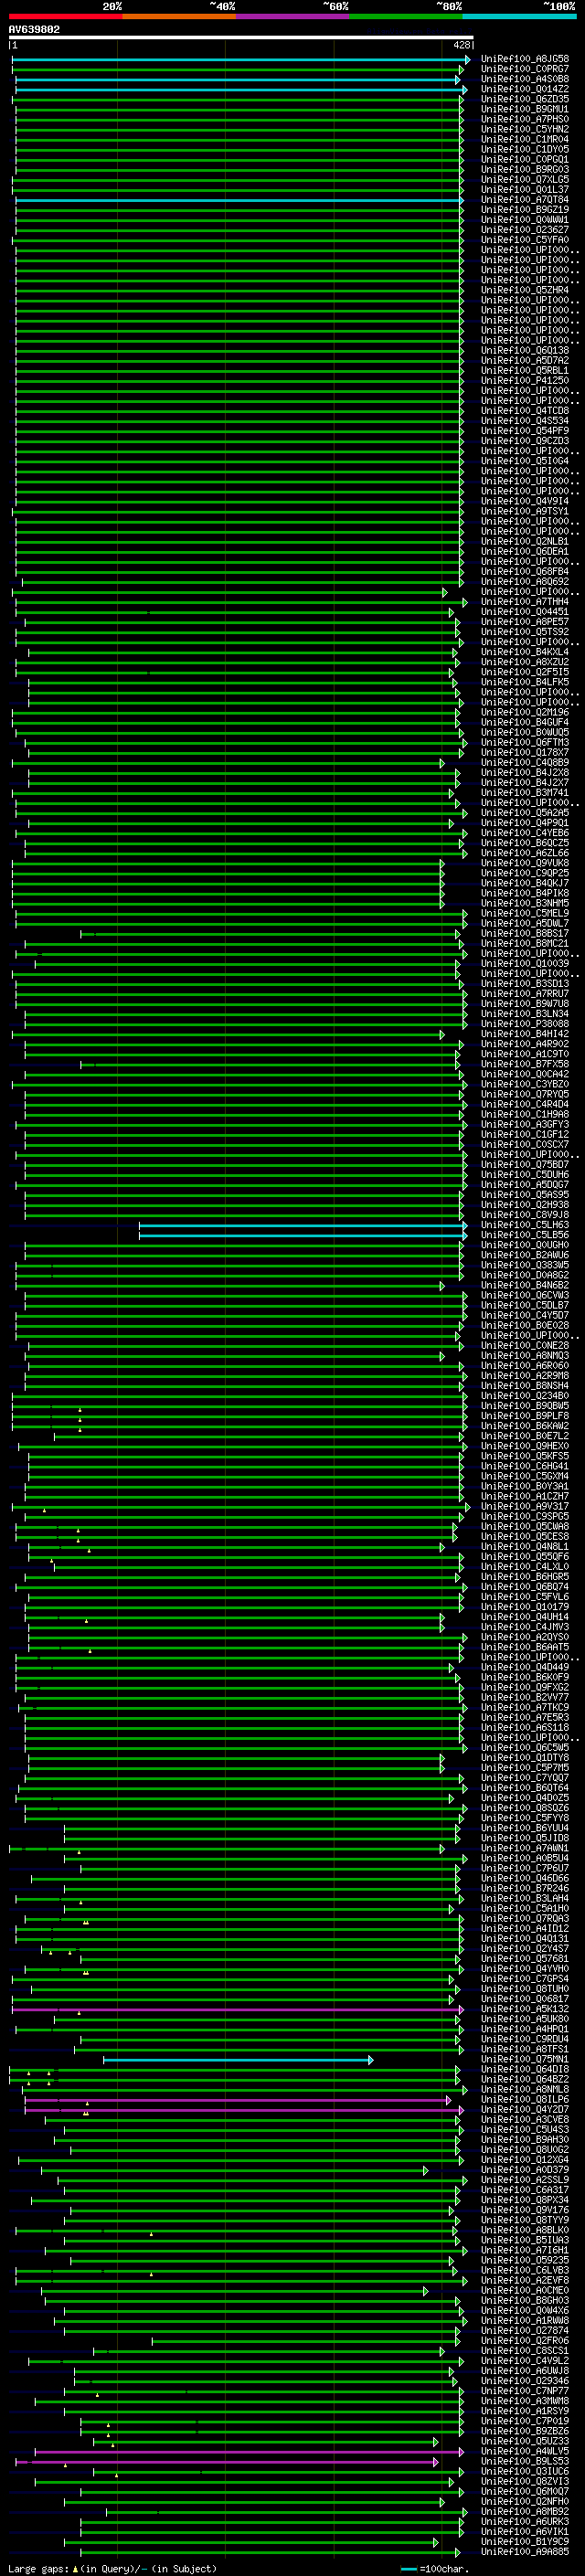Select the UniRef100_Q383W5 hit label
The height and width of the screenshot is (2576, 585).
525,1265
